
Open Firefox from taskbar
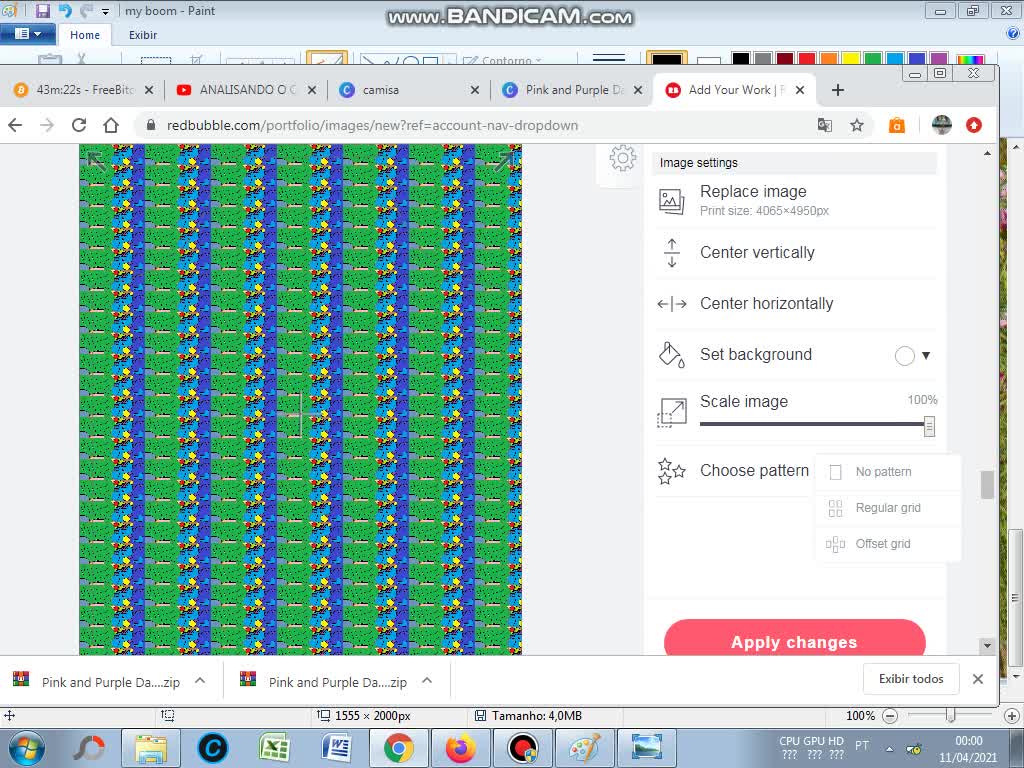pos(461,748)
